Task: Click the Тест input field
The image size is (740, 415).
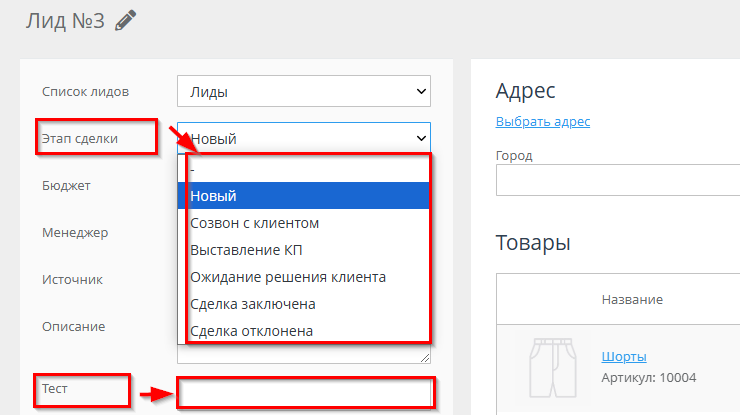Action: 304,393
